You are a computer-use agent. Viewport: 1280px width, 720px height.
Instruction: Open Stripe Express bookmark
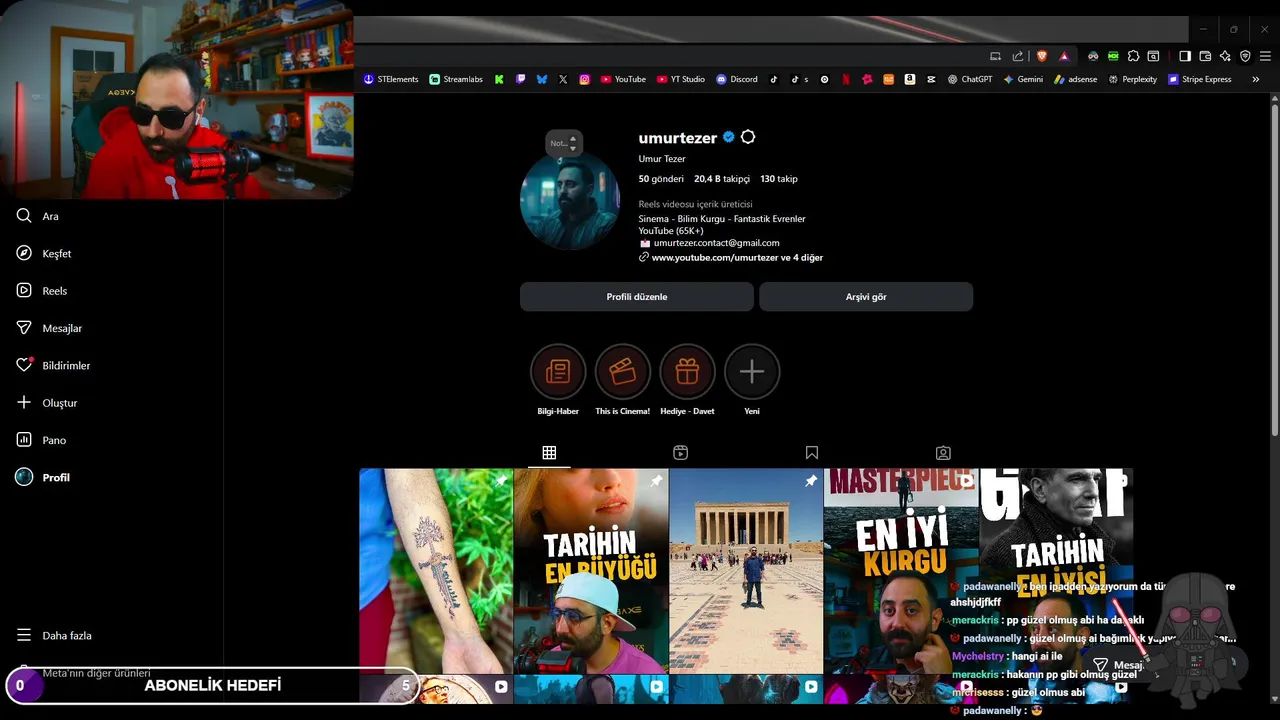1200,79
